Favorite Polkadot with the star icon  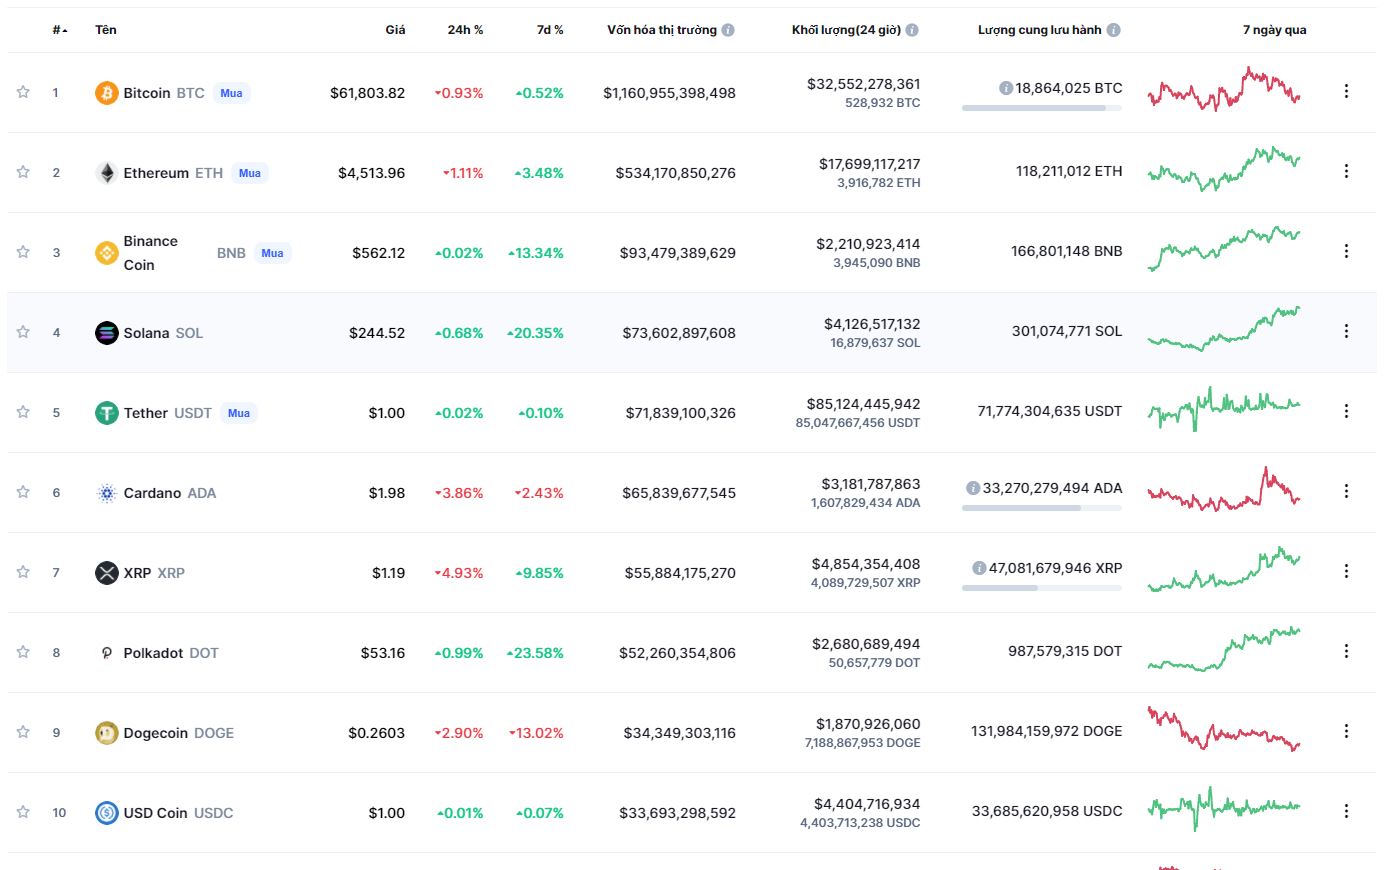[23, 652]
